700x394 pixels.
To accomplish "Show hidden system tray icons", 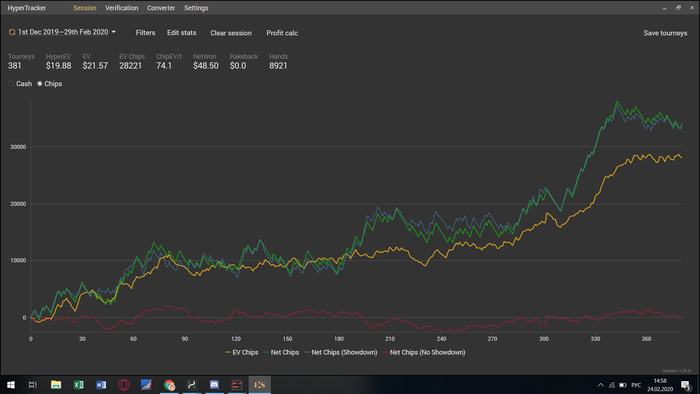I will point(600,385).
